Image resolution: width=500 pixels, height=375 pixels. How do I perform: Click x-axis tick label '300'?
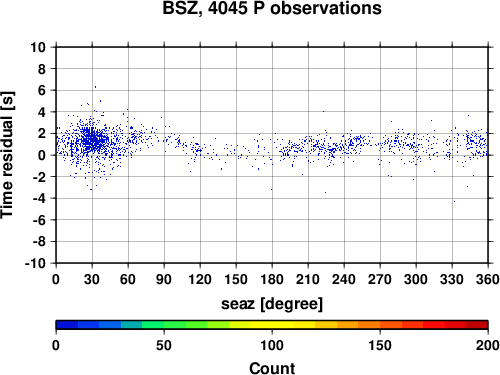[416, 279]
